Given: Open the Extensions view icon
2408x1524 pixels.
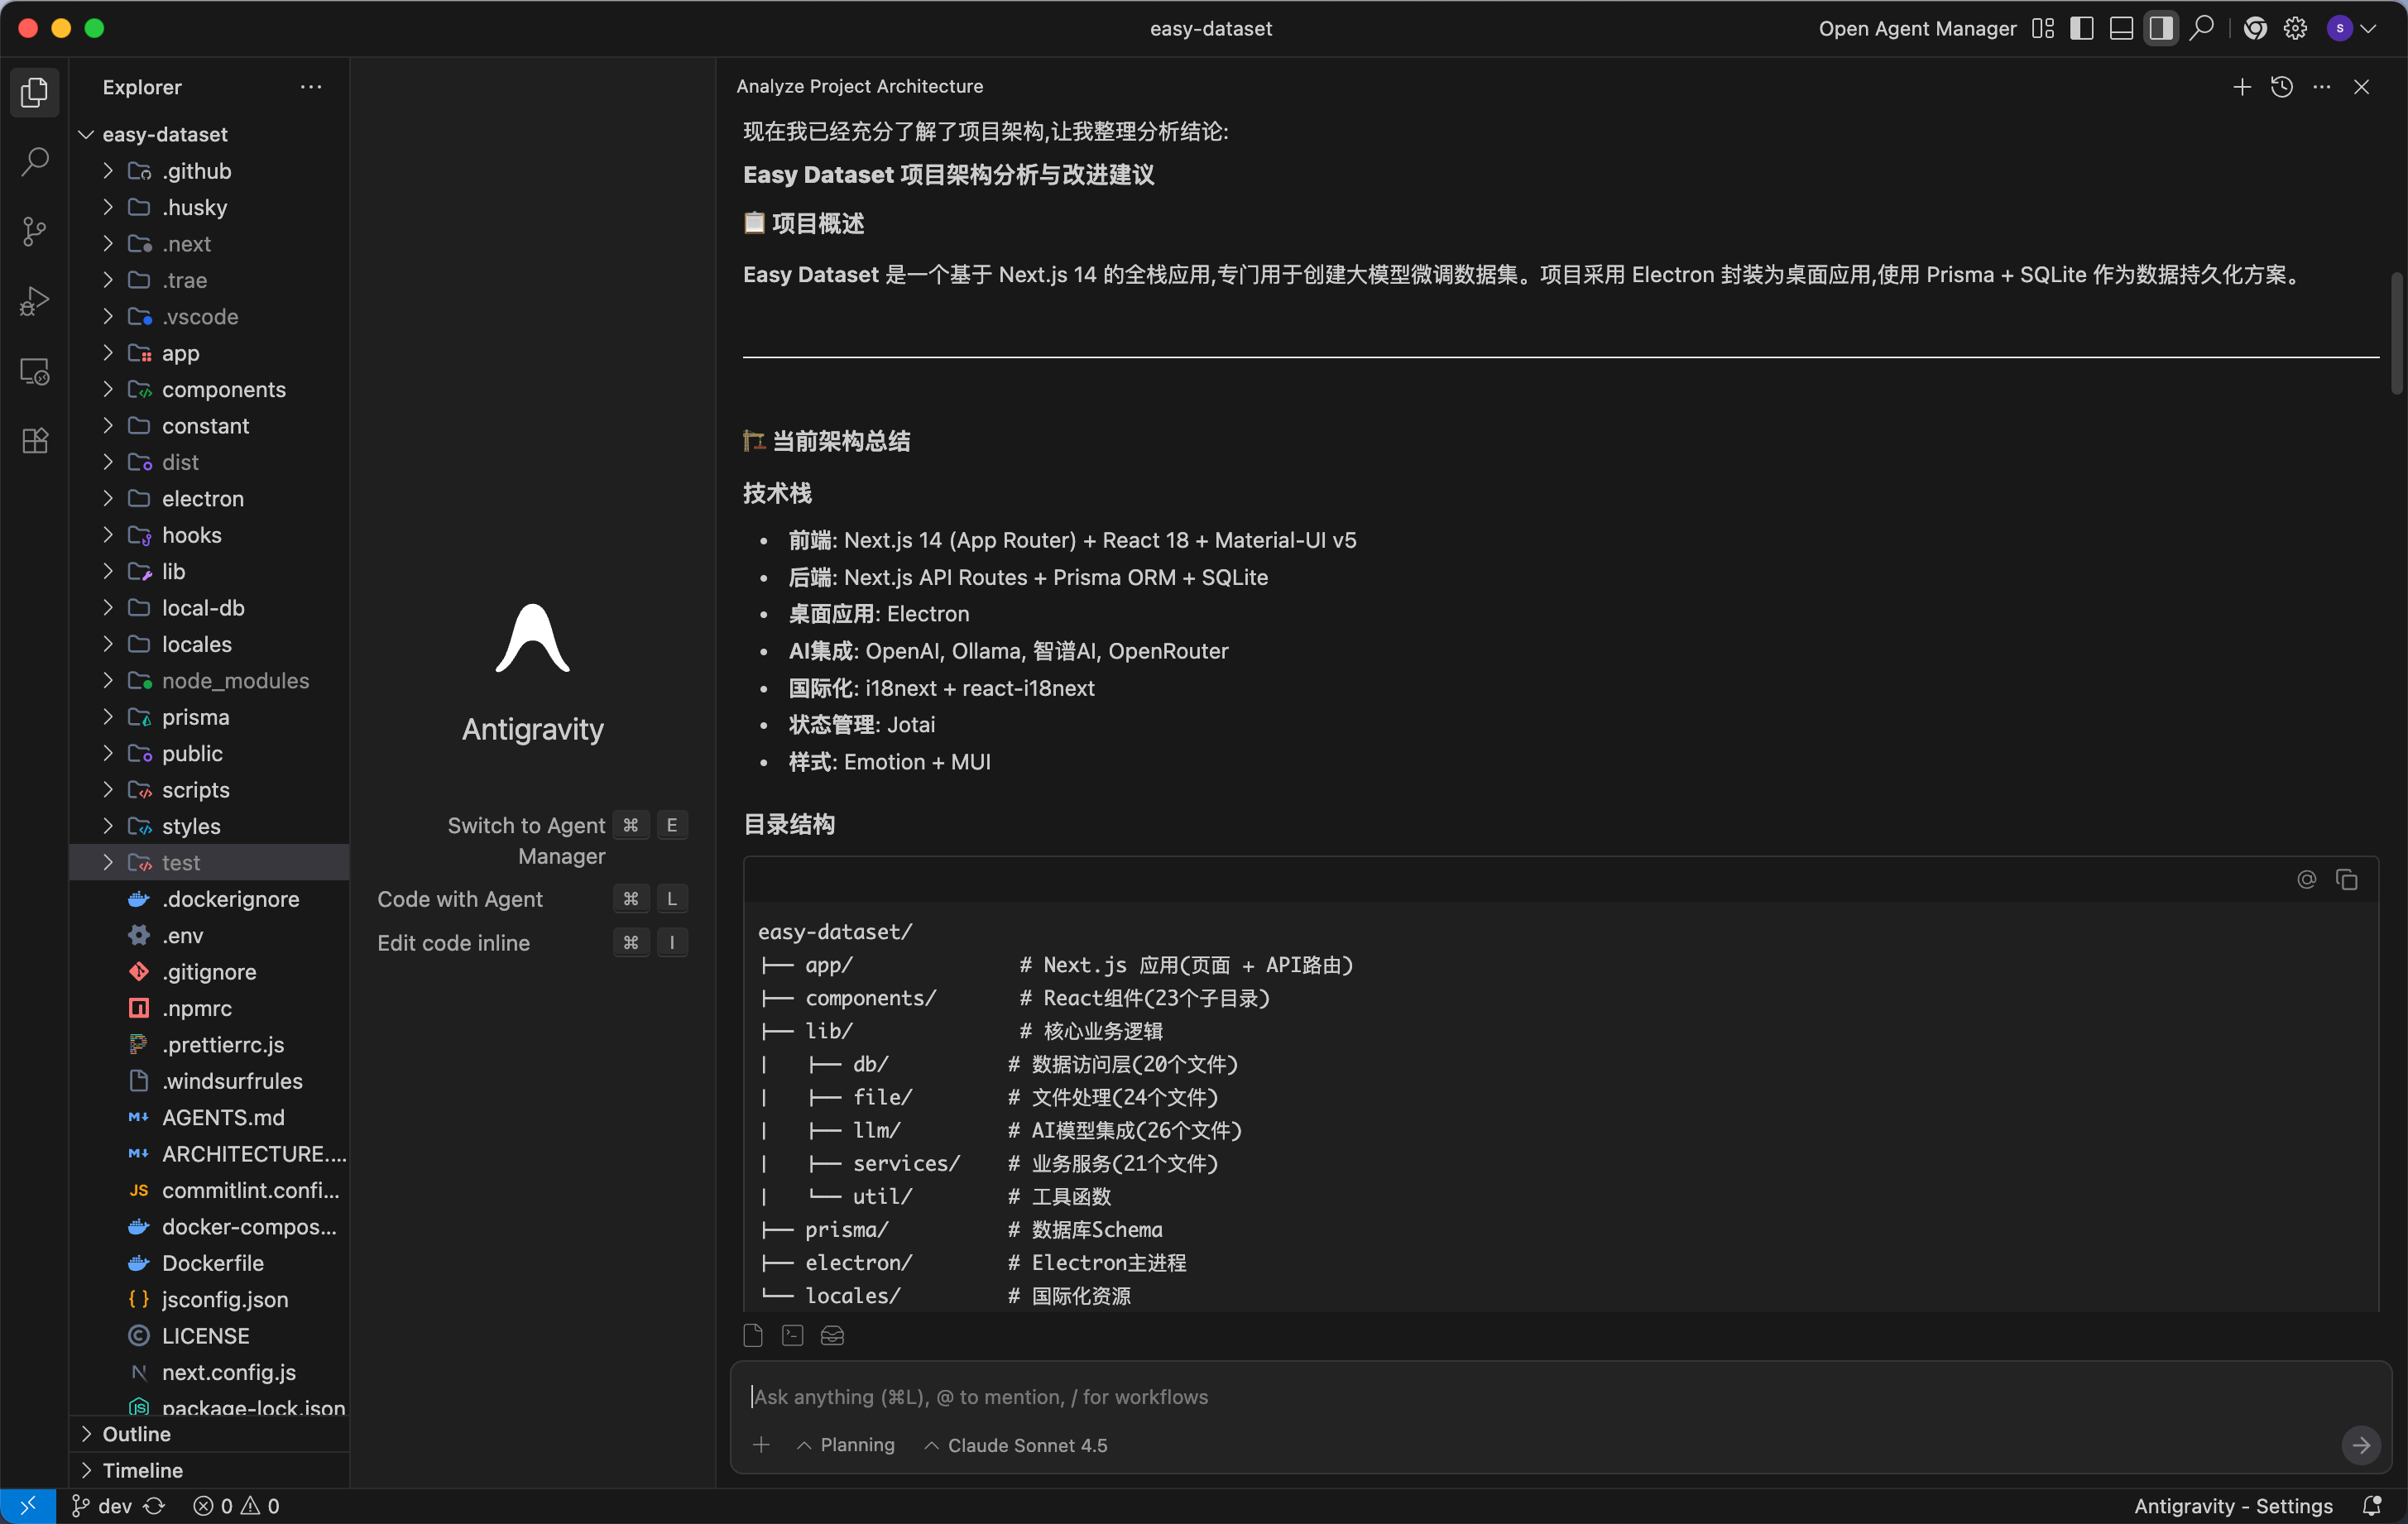Looking at the screenshot, I should click(x=35, y=441).
